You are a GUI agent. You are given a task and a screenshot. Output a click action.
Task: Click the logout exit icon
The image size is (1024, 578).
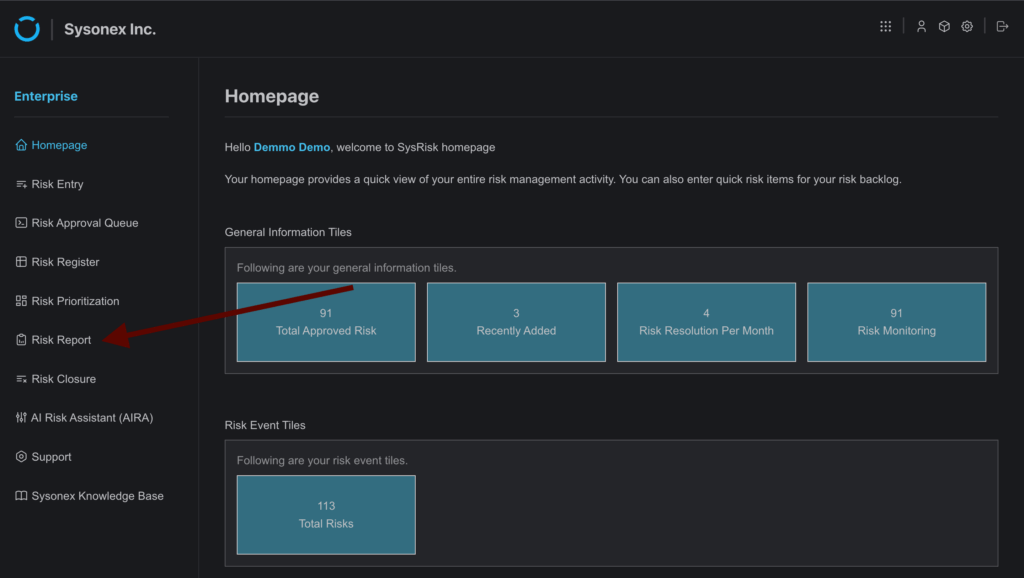coord(1002,27)
